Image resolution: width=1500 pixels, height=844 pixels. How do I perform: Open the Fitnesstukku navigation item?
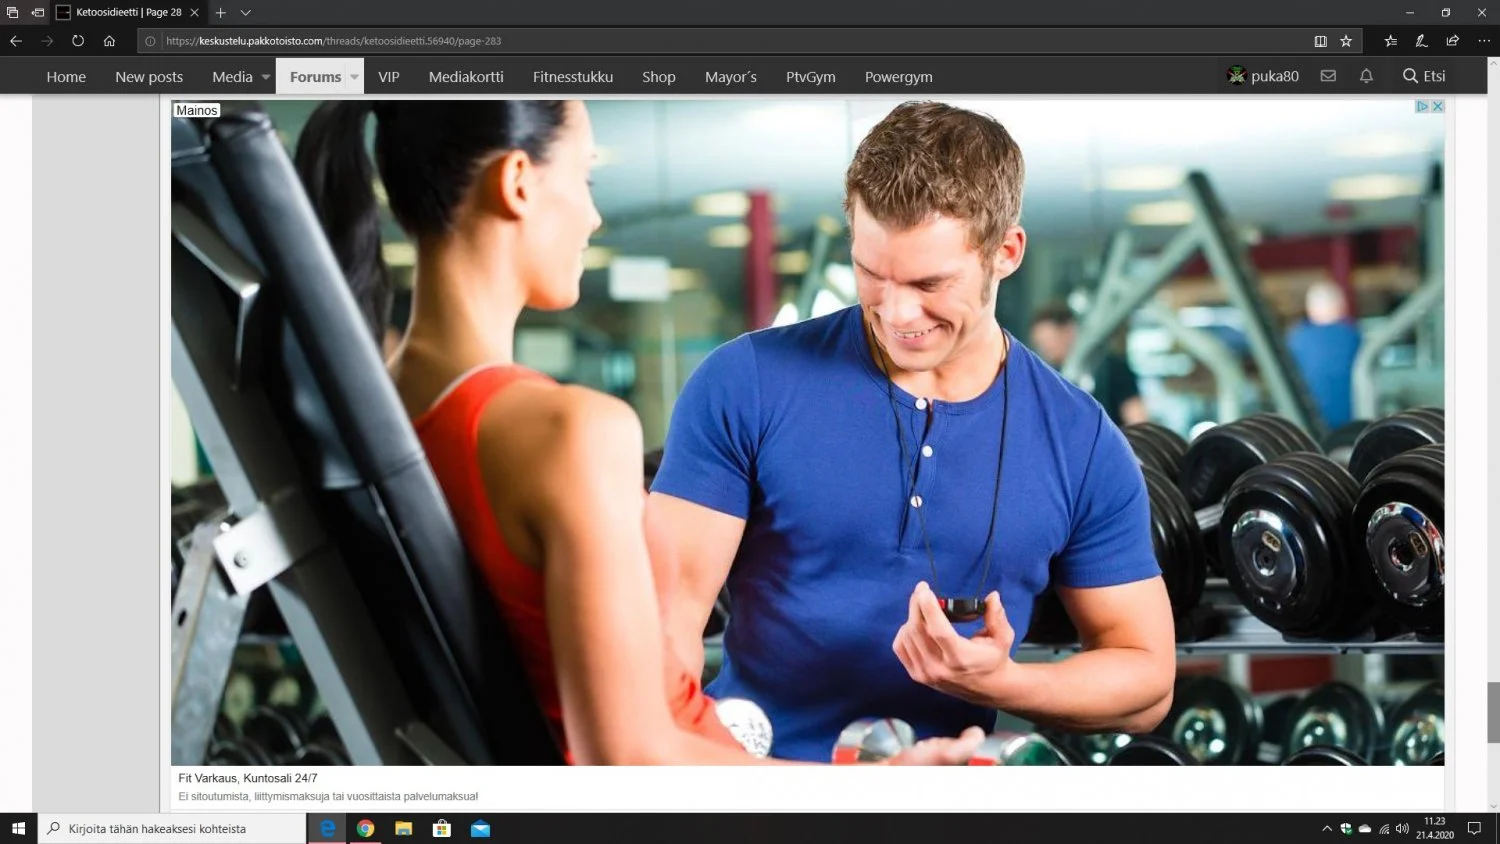click(x=572, y=77)
